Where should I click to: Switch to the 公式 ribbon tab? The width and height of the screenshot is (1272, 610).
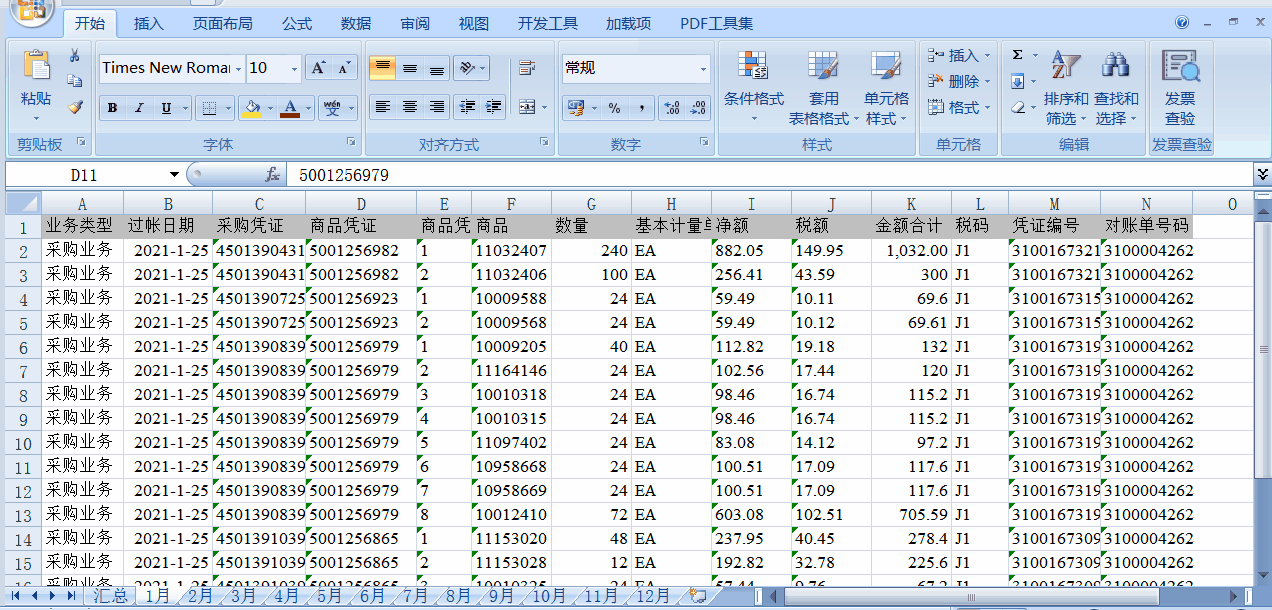[x=296, y=24]
